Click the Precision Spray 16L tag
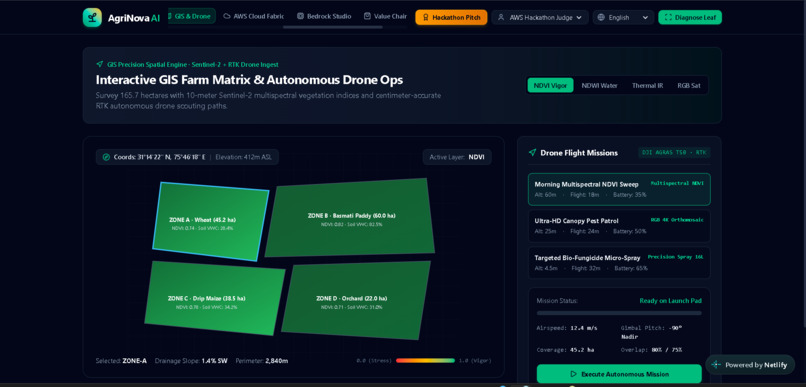The height and width of the screenshot is (387, 806). pyautogui.click(x=675, y=256)
